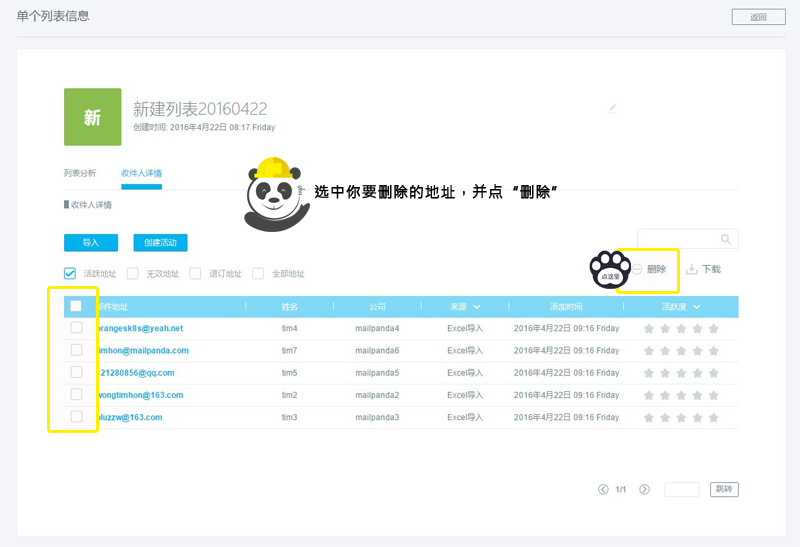Click the search magnifier icon
Viewport: 800px width, 547px height.
tap(727, 240)
